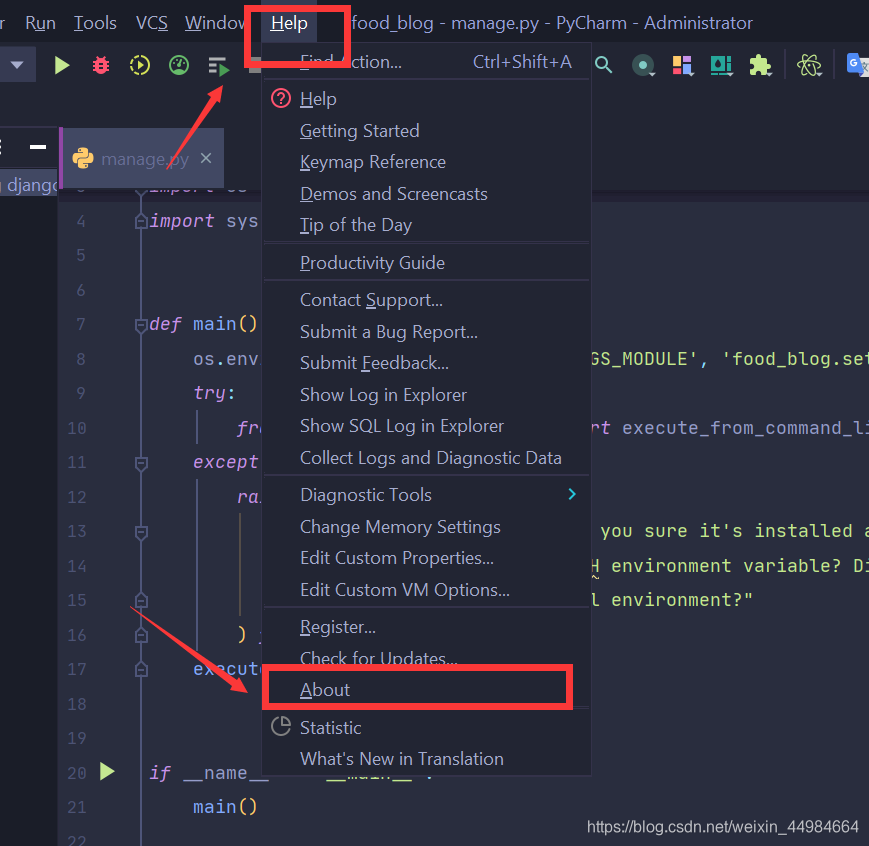Image resolution: width=869 pixels, height=846 pixels.
Task: Click the Python file icon on manage.py tab
Action: click(83, 159)
